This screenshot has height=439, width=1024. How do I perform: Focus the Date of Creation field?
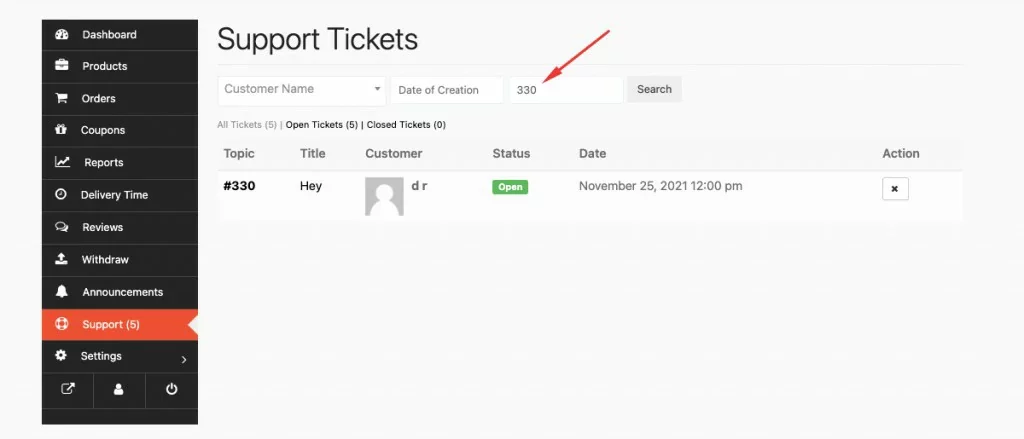click(x=447, y=90)
